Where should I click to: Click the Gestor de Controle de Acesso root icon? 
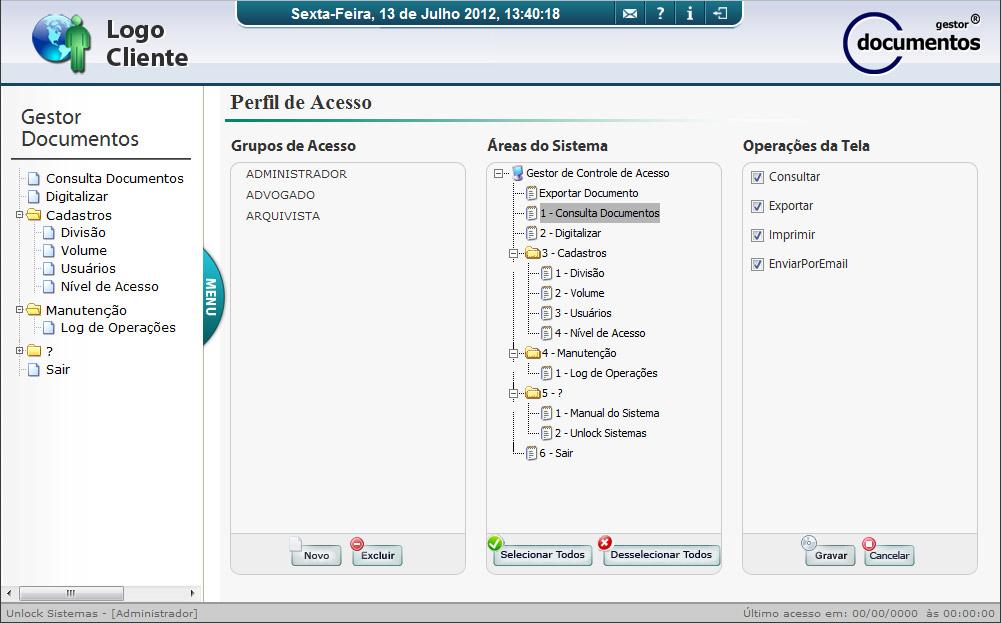click(517, 173)
